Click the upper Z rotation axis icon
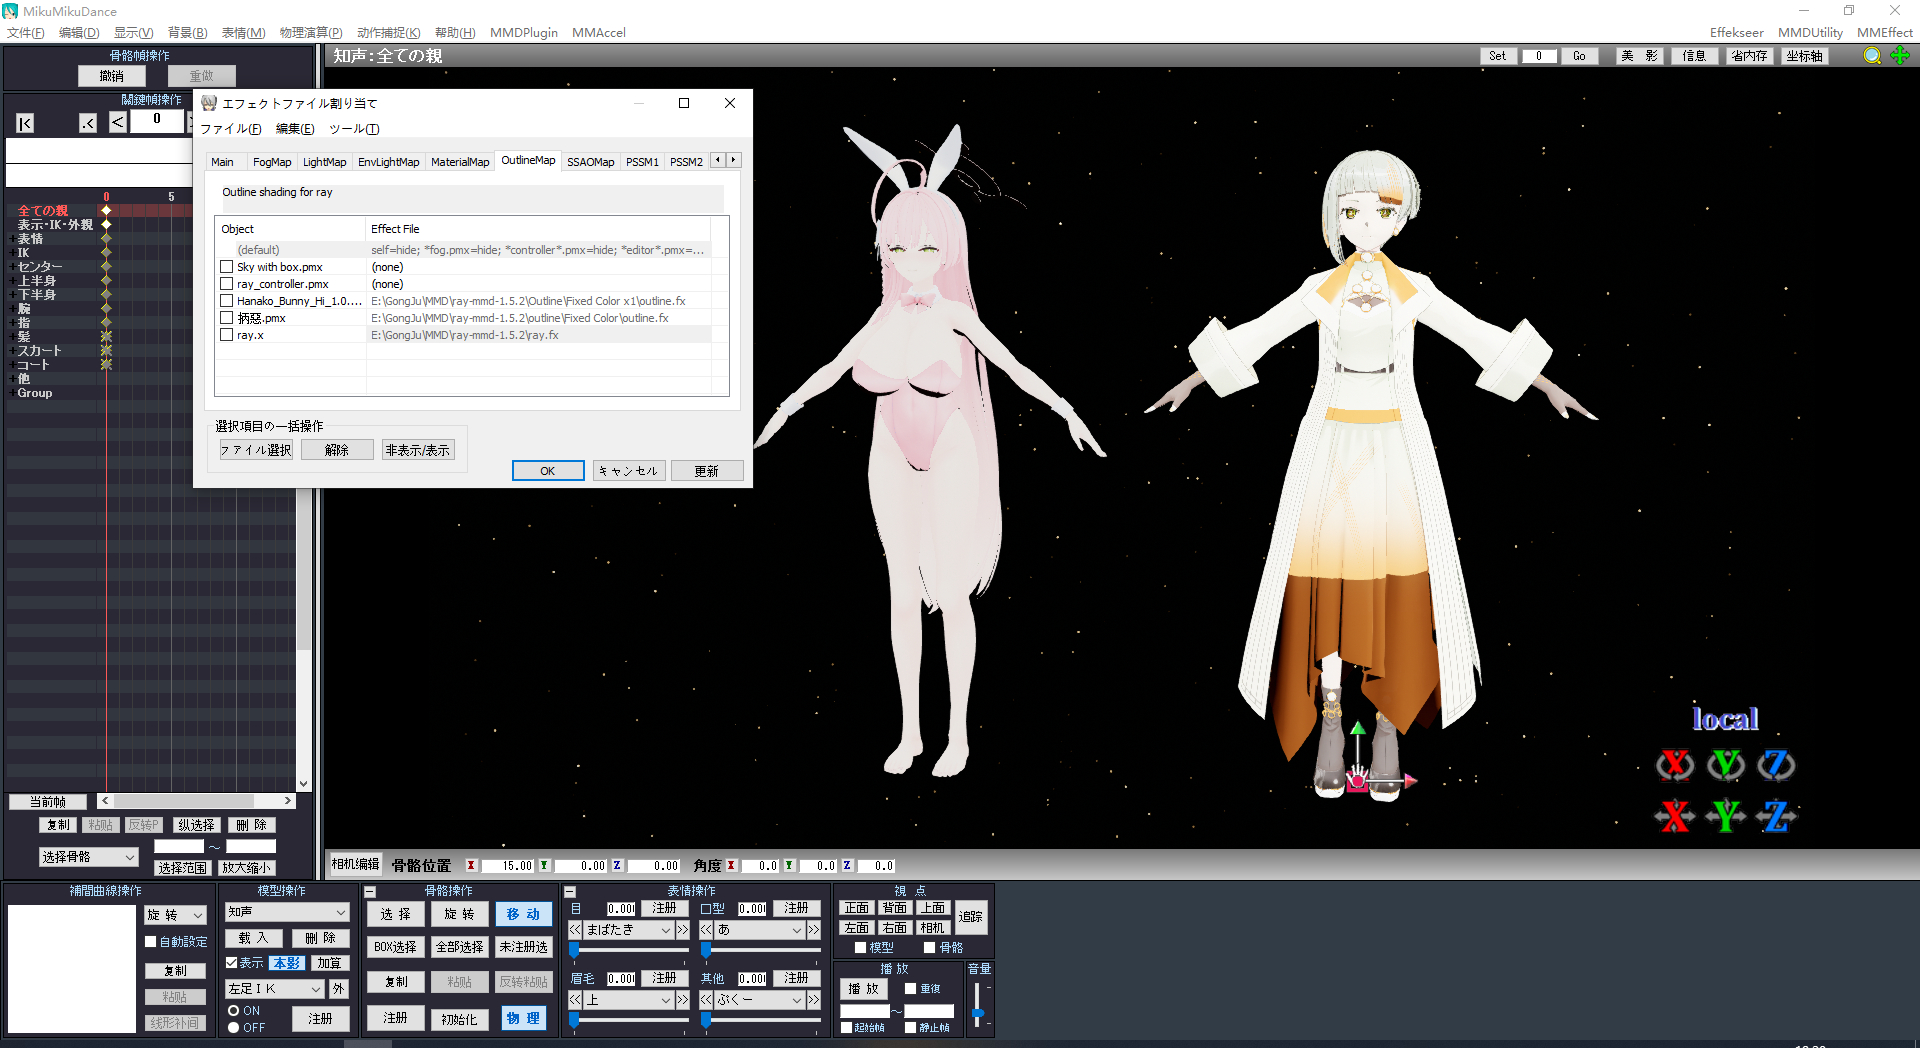Image resolution: width=1920 pixels, height=1048 pixels. click(1776, 765)
